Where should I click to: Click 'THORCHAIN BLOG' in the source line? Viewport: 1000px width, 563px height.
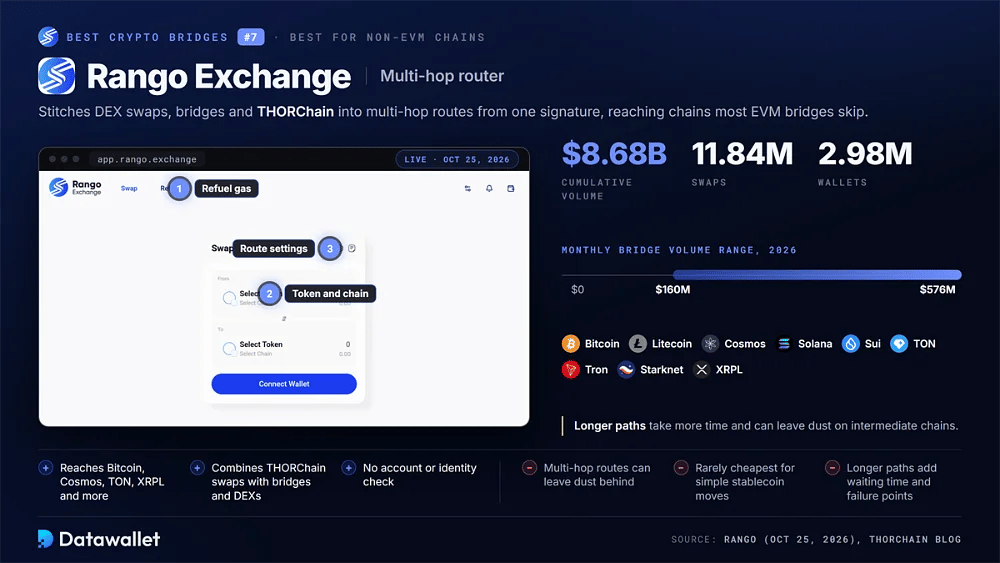pyautogui.click(x=915, y=539)
